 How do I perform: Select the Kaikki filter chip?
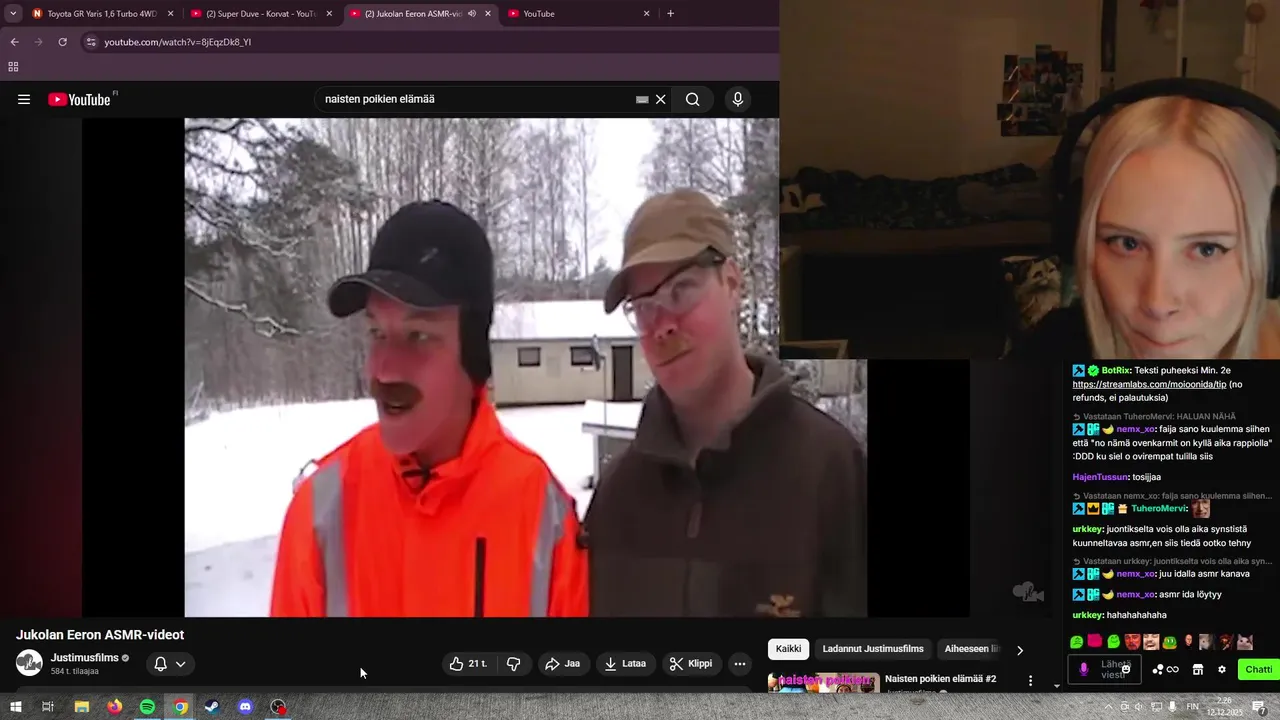(788, 649)
